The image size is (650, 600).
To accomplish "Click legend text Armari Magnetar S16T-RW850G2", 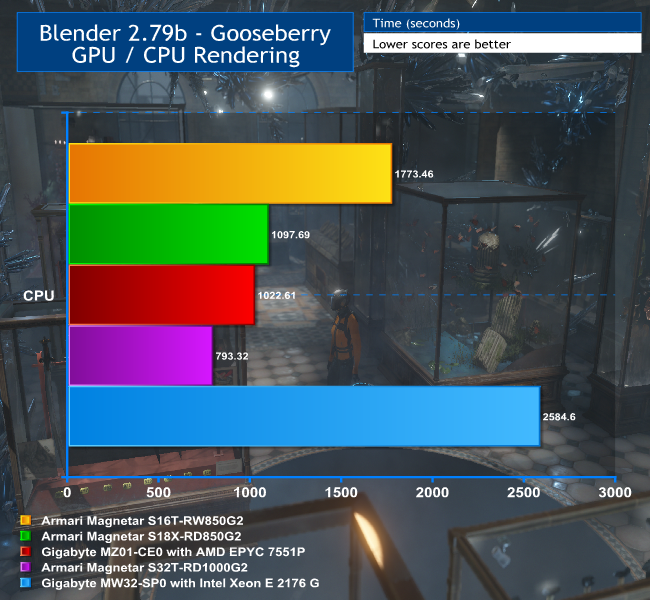I will [x=142, y=521].
